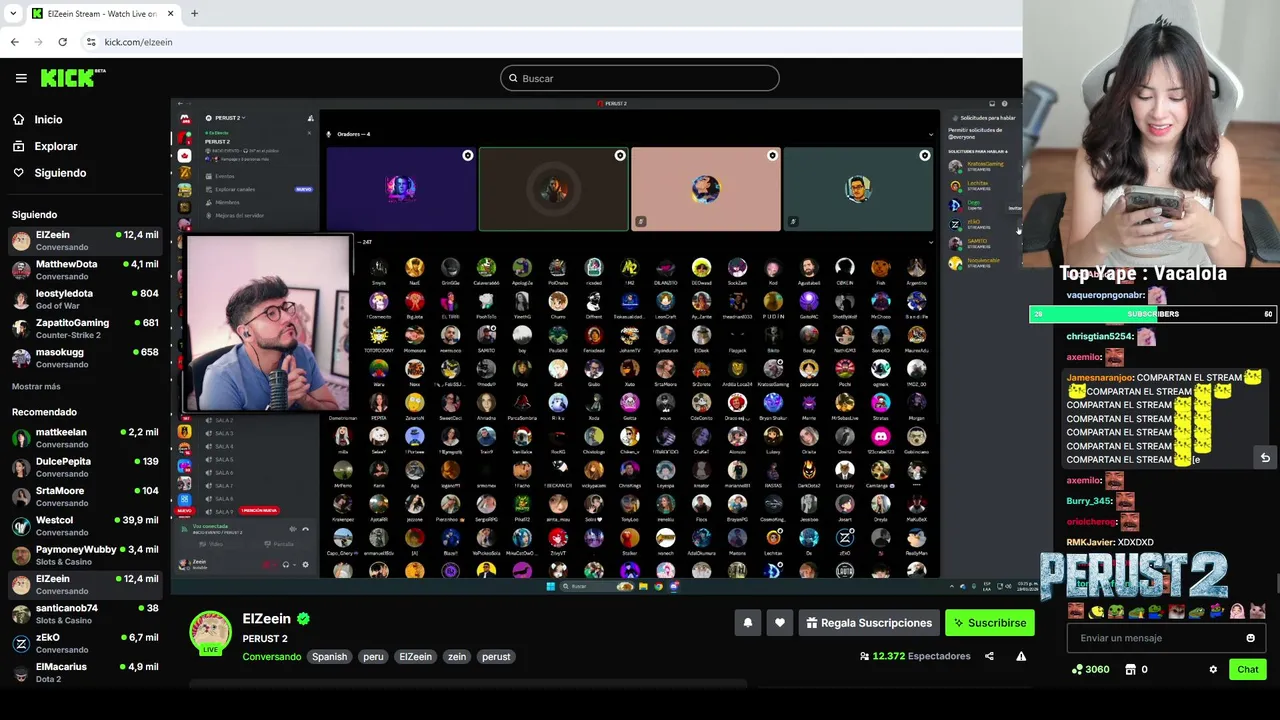Screen dimensions: 1280x720
Task: Open santicanob74 recommended channel
Action: 85,613
